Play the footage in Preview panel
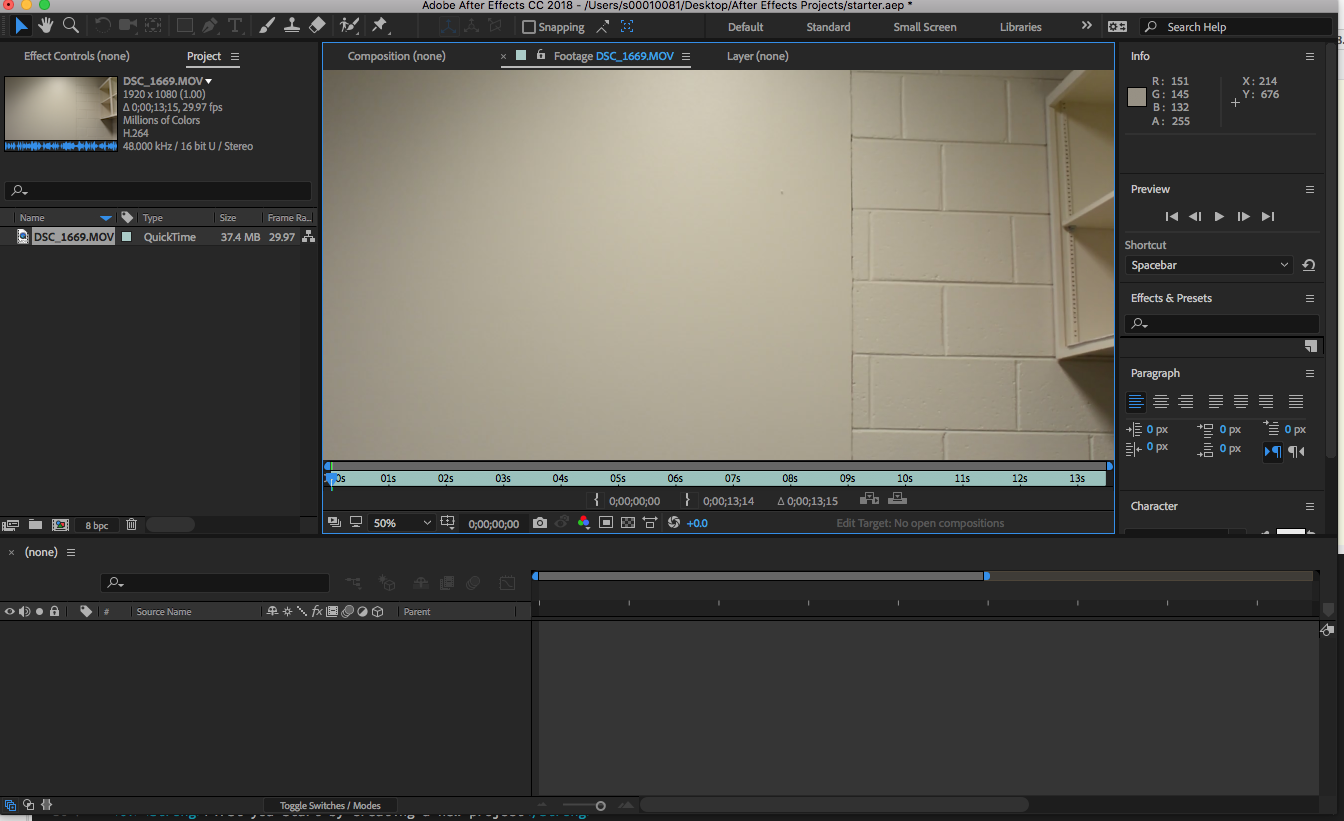The width and height of the screenshot is (1344, 821). coord(1219,216)
